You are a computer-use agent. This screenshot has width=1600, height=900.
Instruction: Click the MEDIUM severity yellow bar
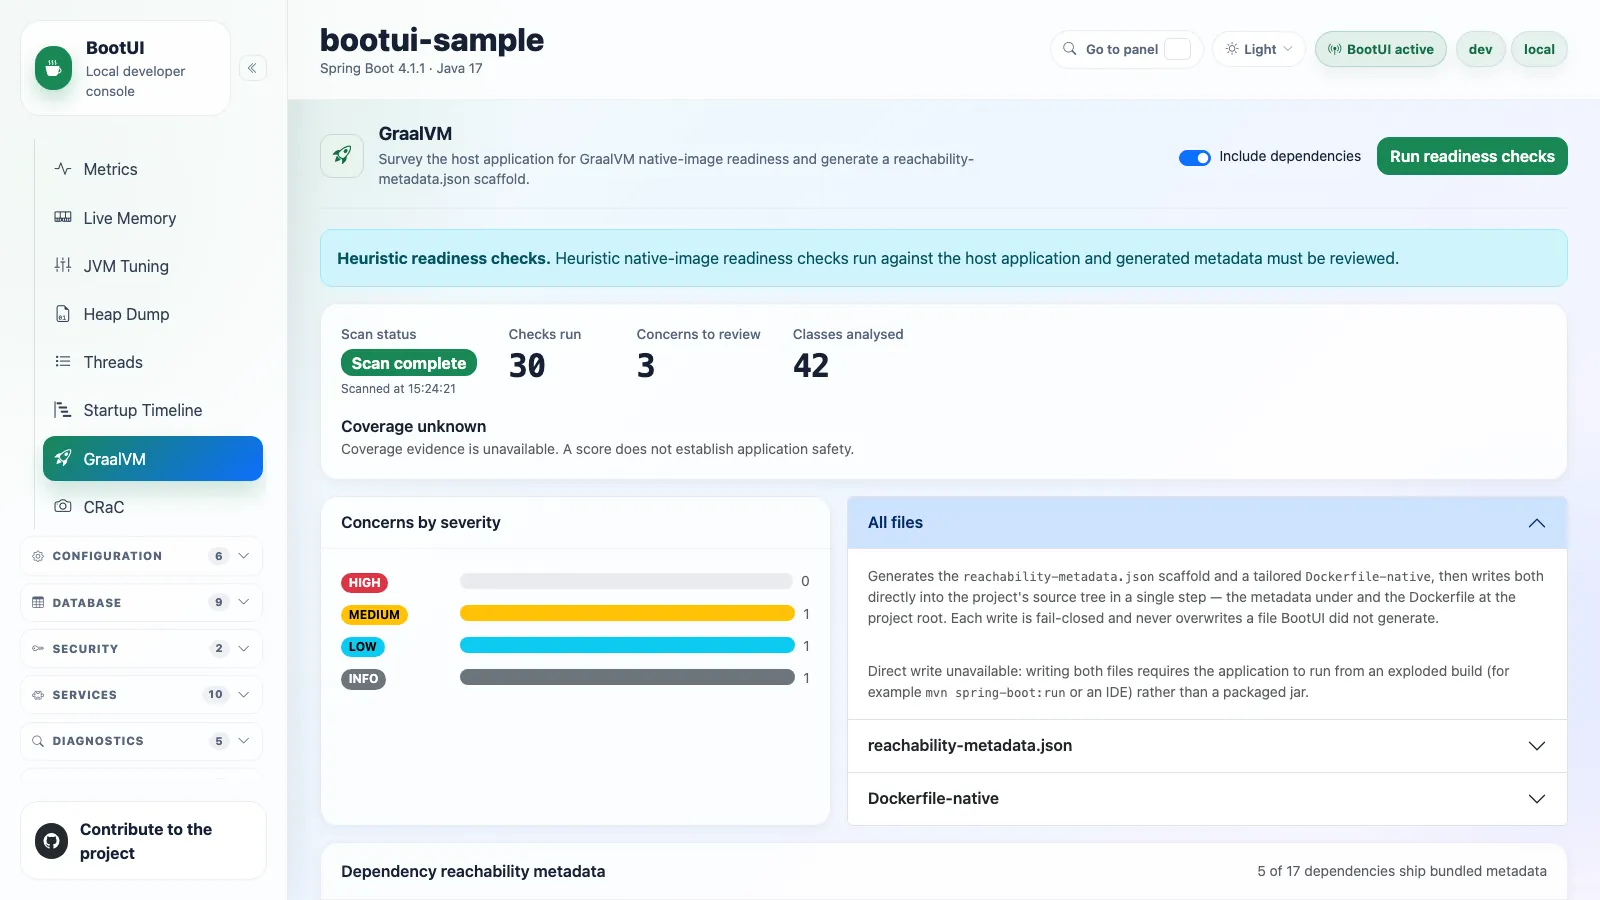pos(627,614)
